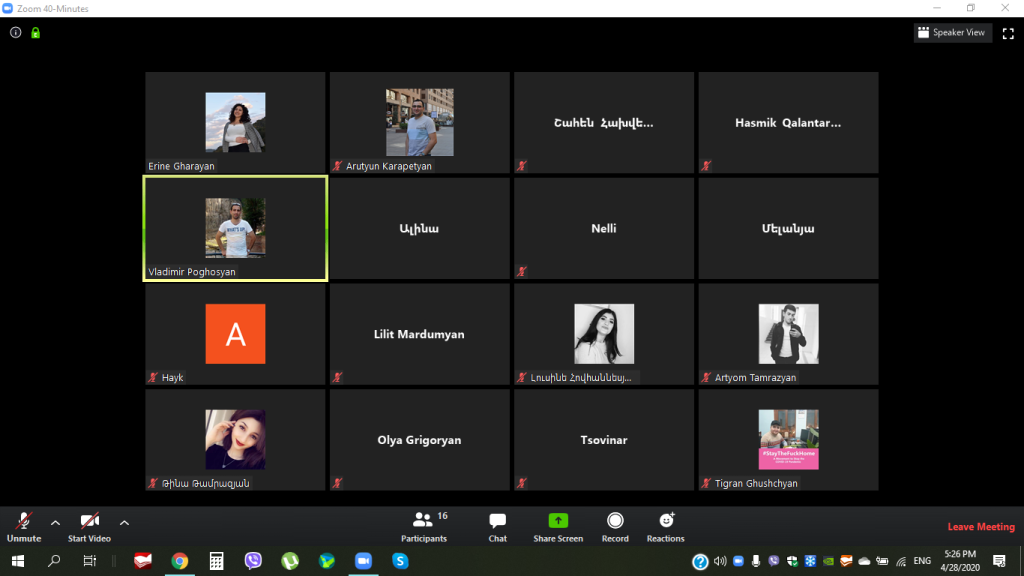Click the Lilit Mardumyan participant name
Screen dimensions: 1024x576
419,334
